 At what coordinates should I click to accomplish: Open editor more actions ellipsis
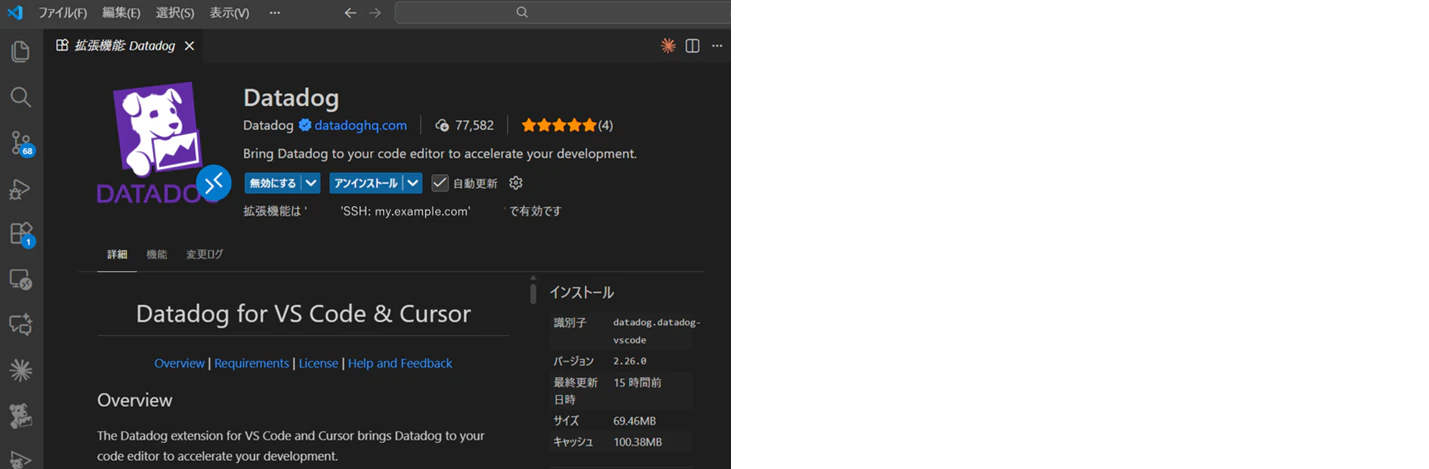click(x=716, y=46)
